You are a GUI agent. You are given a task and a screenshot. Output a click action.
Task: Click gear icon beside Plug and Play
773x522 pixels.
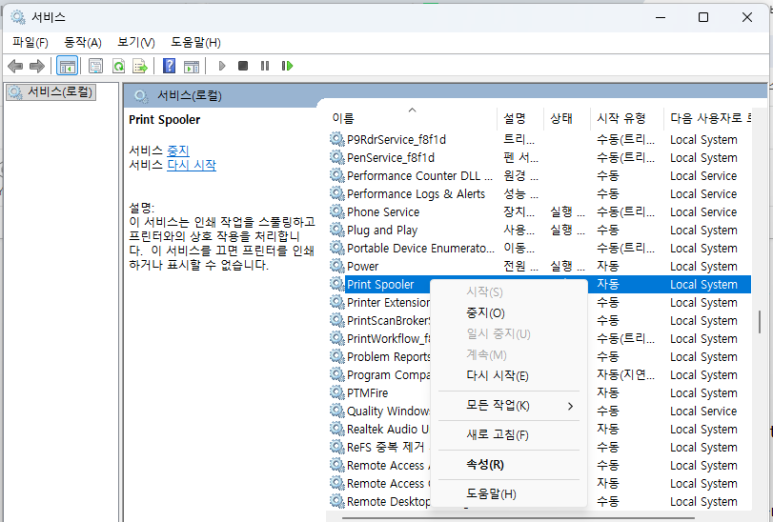[337, 230]
